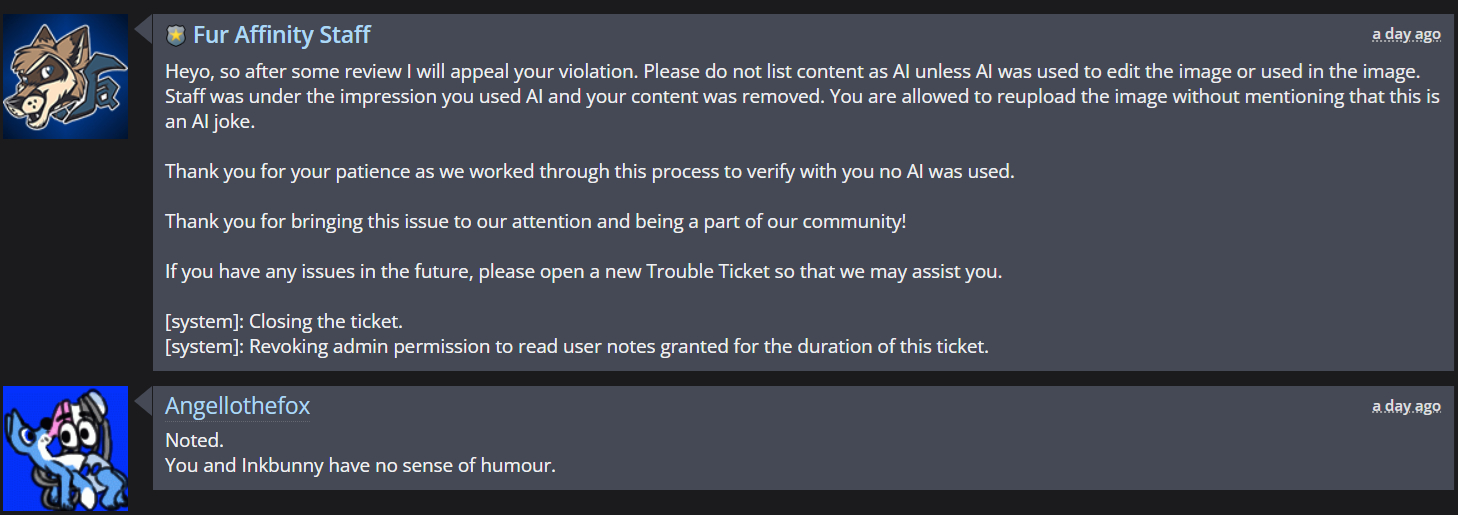Image resolution: width=1469 pixels, height=515 pixels.
Task: Click "a day ago" timestamp on Angellothefox's reply
Action: 1406,406
